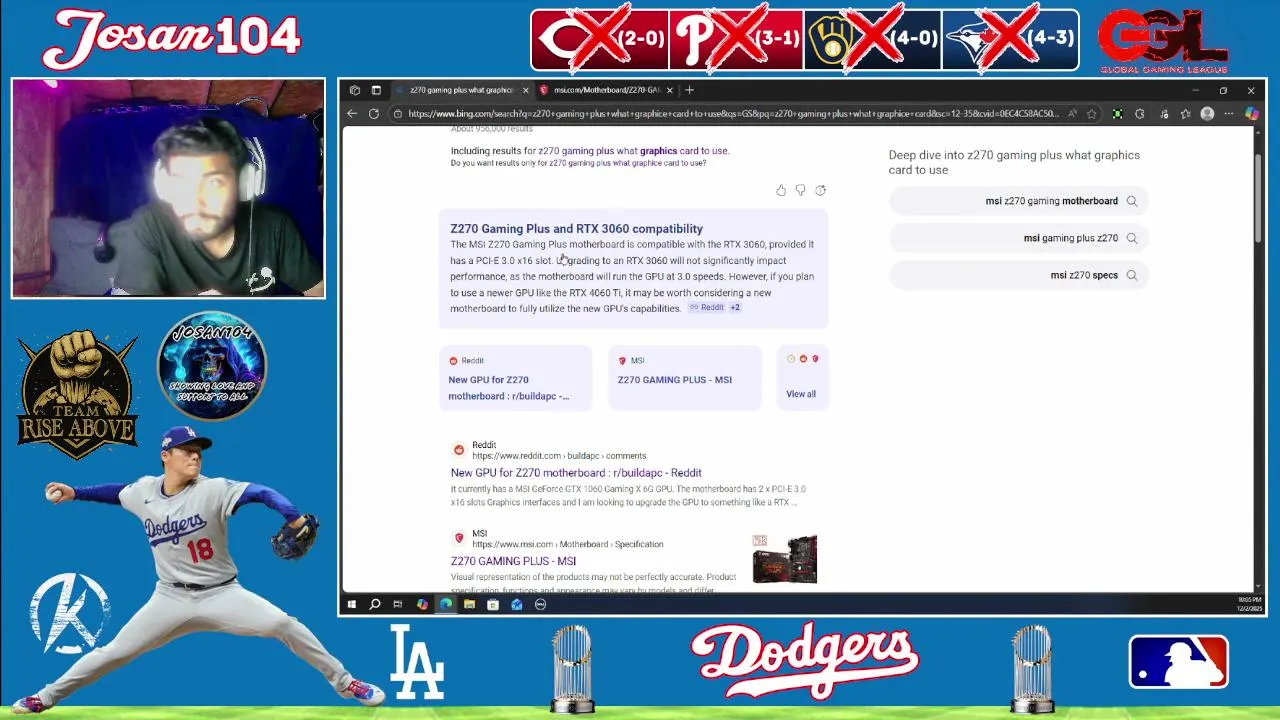Viewport: 1280px width, 720px height.
Task: Add page to favorites star icon
Action: 1092,114
